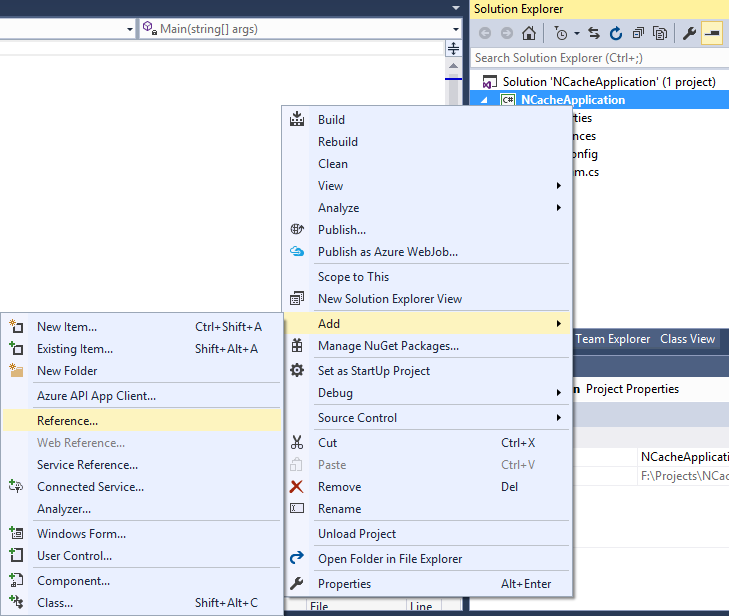The image size is (729, 616).
Task: Click the F:\Projects path property value
Action: (683, 476)
